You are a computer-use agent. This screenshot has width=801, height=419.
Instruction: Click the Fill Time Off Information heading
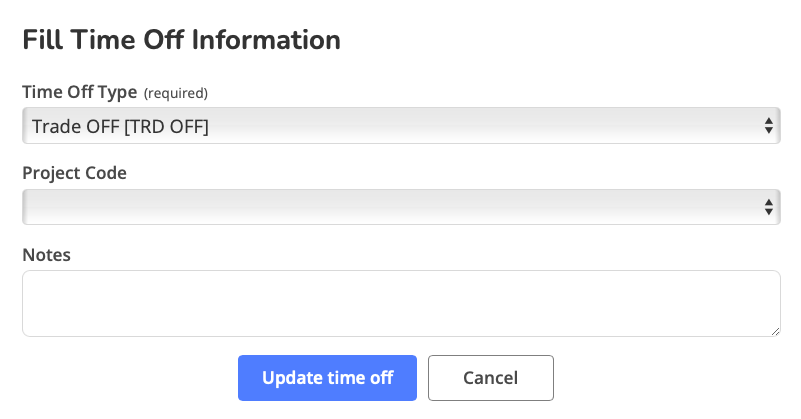[x=181, y=40]
